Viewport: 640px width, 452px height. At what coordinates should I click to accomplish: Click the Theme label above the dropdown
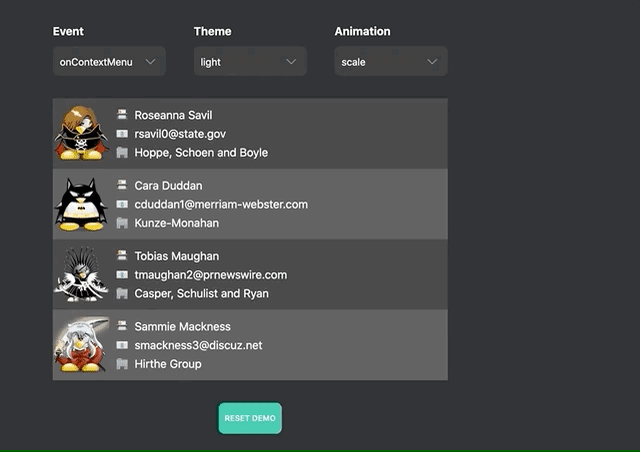(x=212, y=31)
